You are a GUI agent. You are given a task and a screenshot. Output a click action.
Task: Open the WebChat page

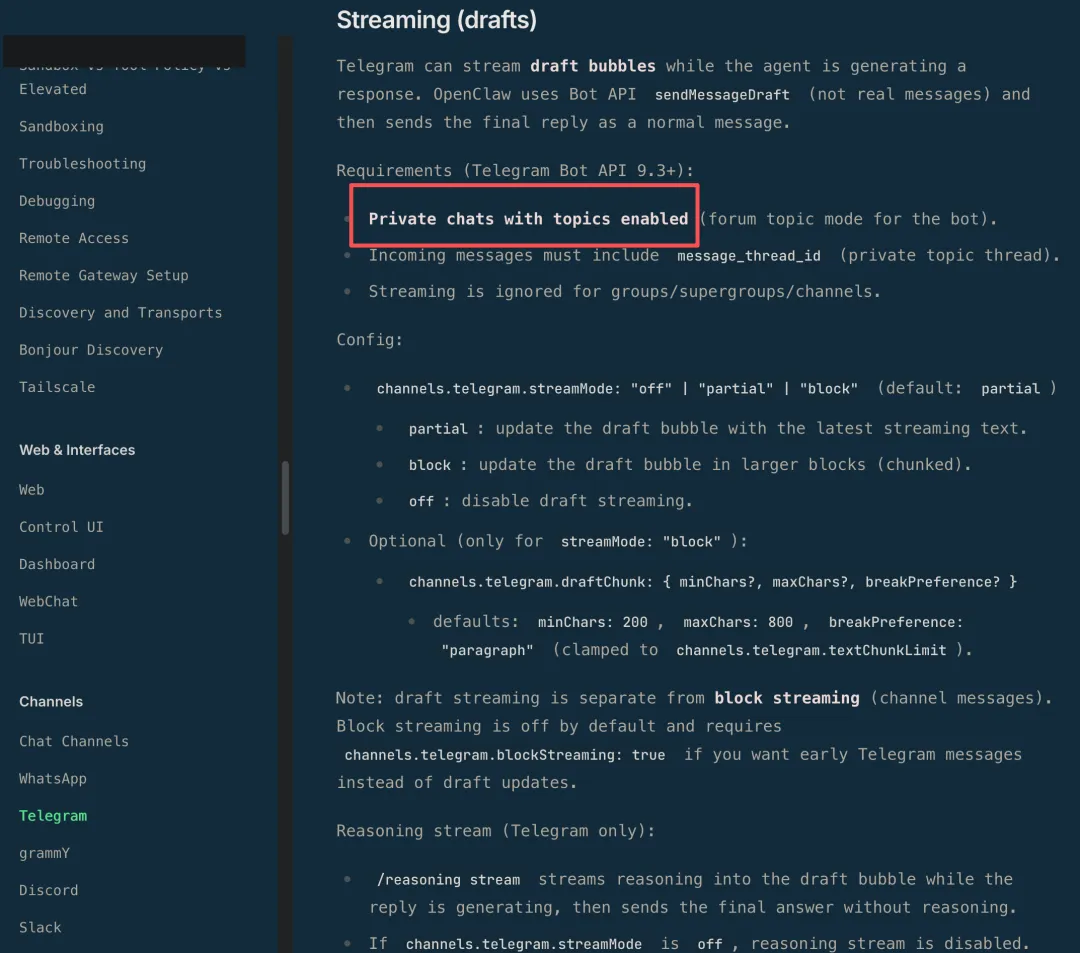tap(48, 601)
